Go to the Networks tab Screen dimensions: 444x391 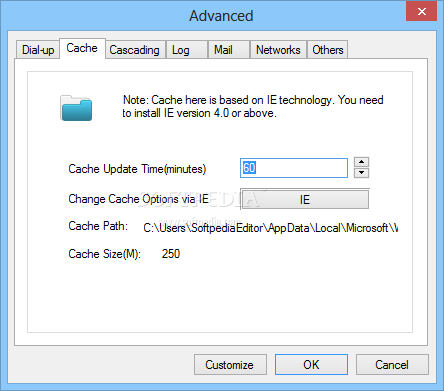pyautogui.click(x=278, y=50)
